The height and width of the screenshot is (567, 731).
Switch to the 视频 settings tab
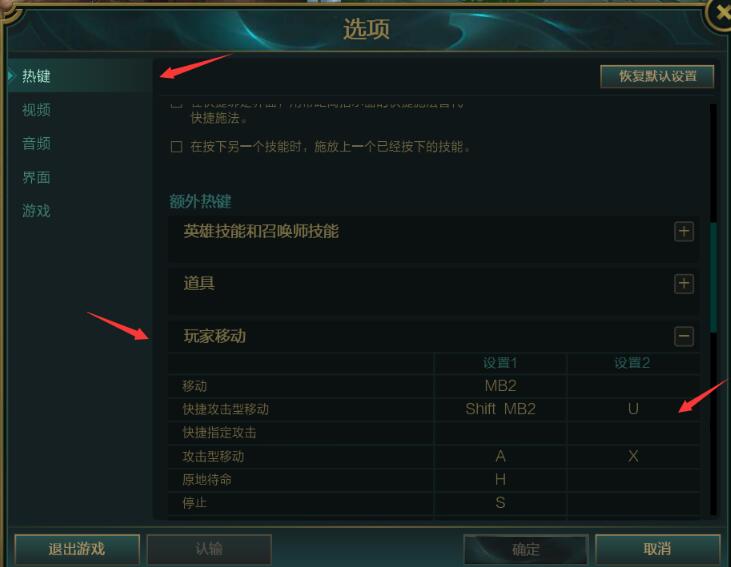(36, 110)
